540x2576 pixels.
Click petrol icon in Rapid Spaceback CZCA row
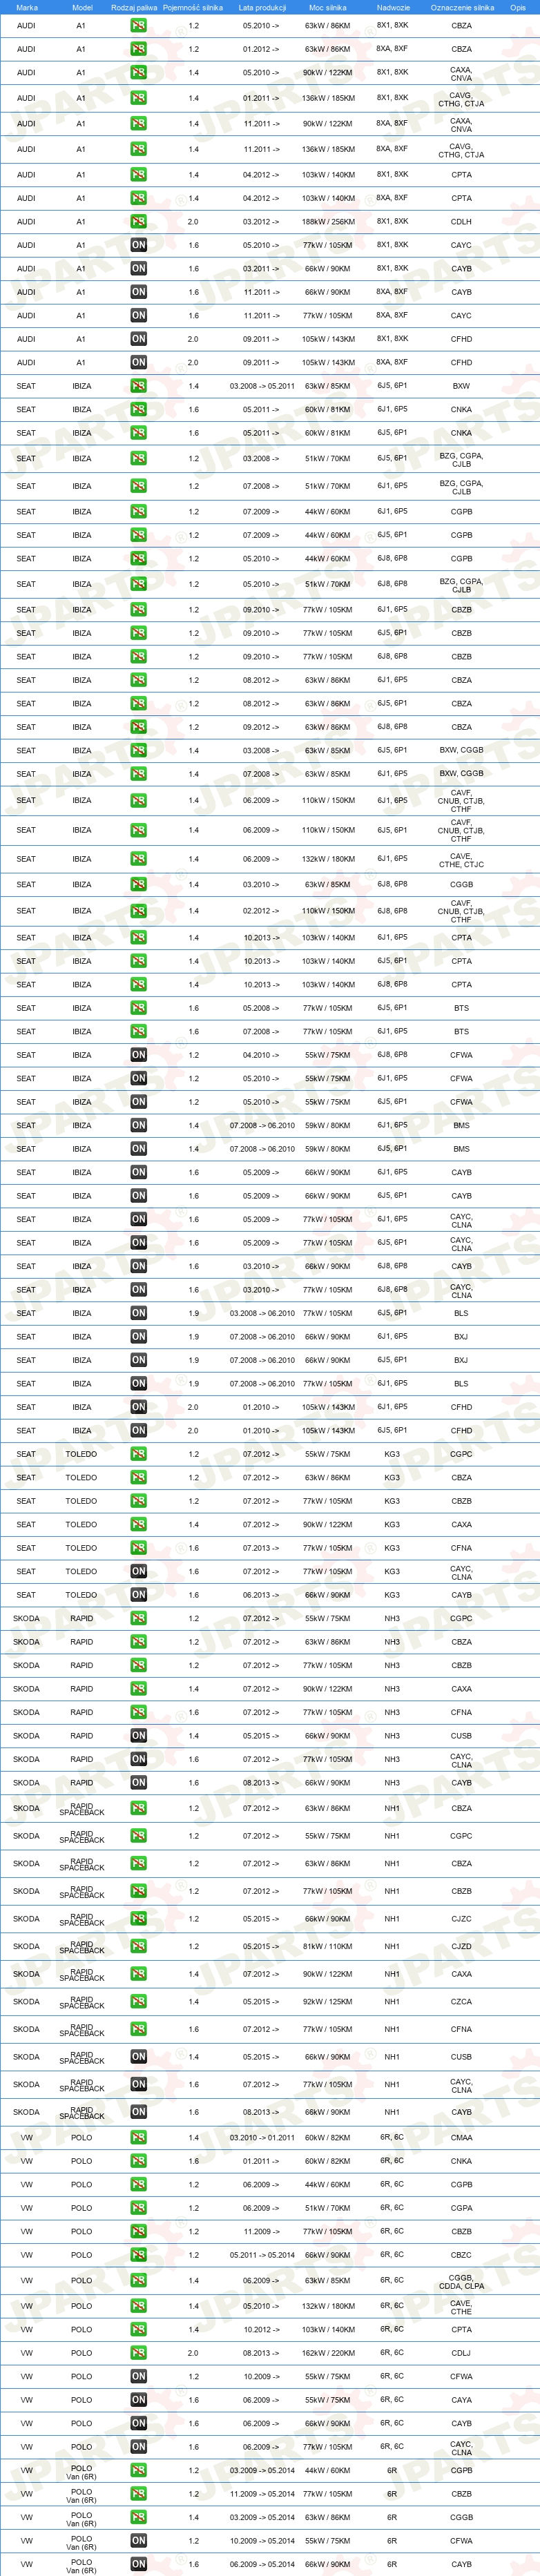point(138,2002)
